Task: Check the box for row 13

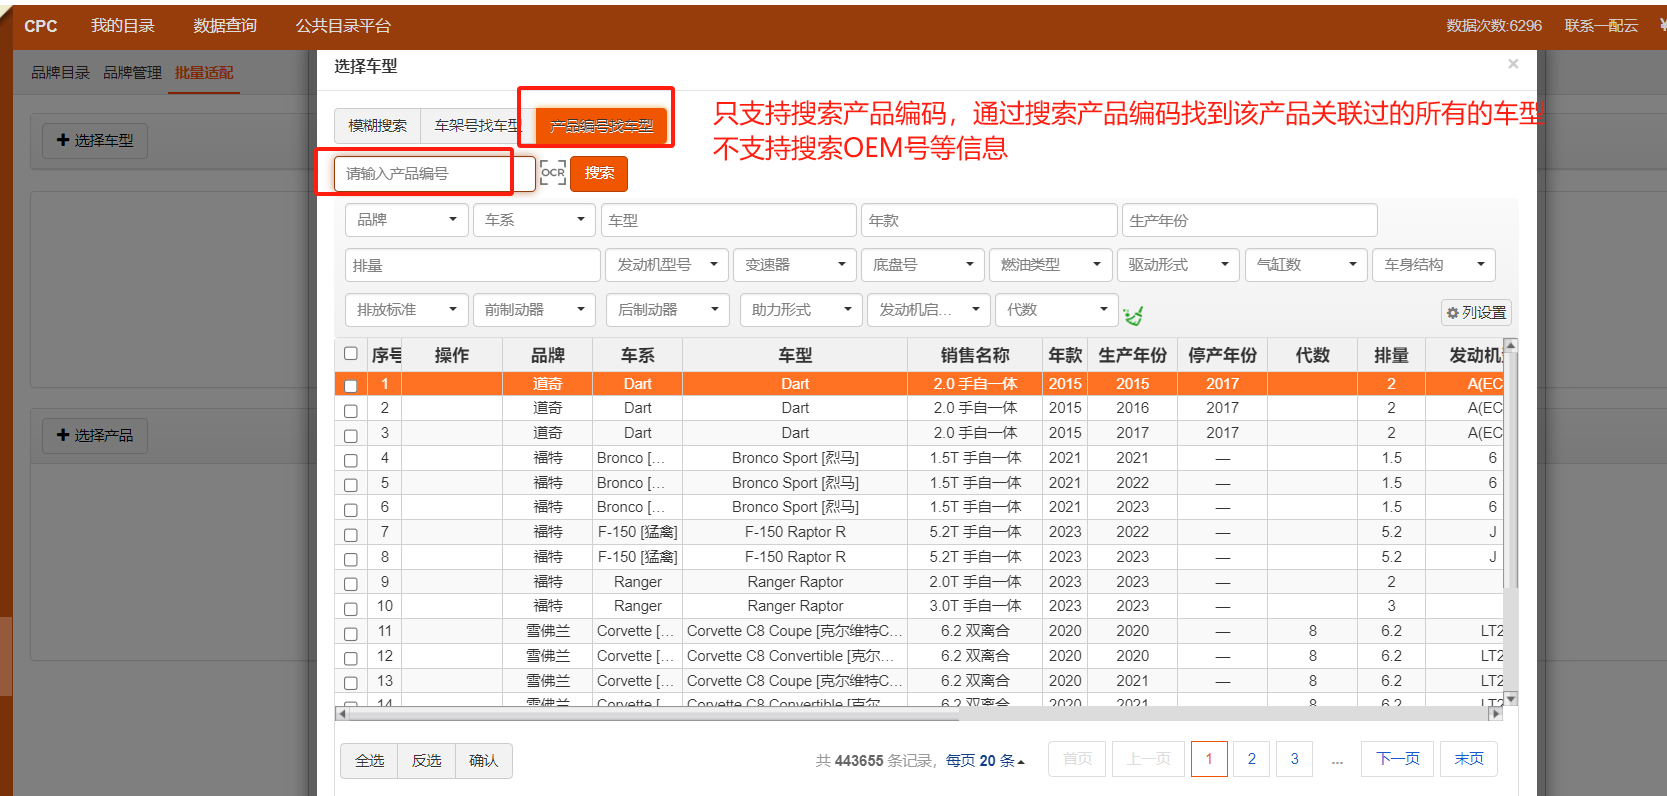Action: tap(350, 683)
